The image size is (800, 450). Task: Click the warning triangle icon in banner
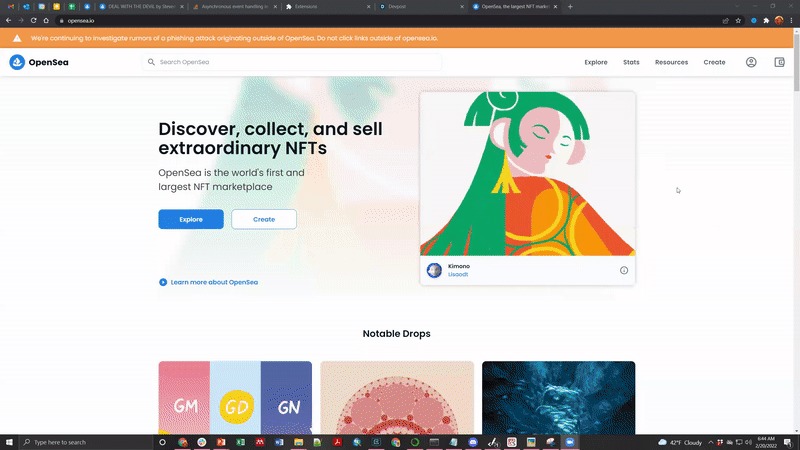(x=17, y=38)
